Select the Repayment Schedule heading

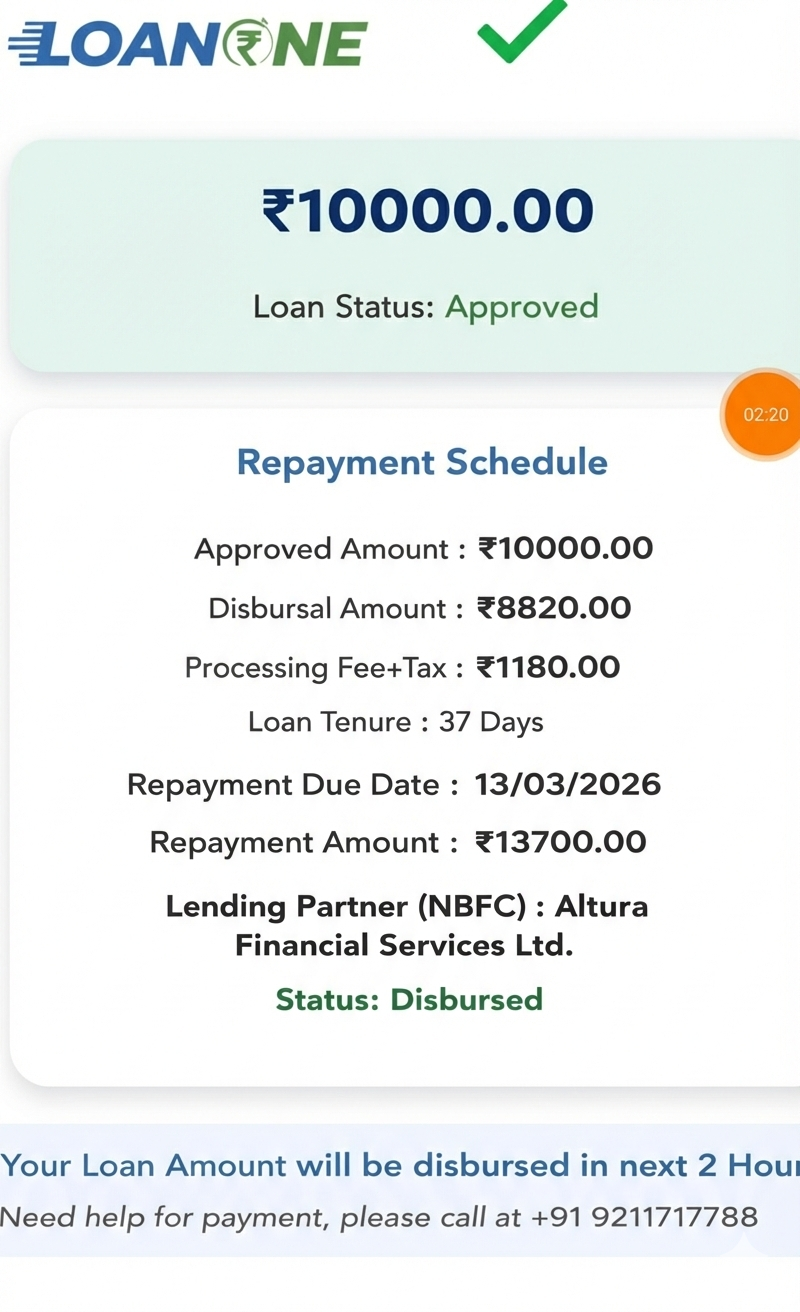(x=422, y=463)
